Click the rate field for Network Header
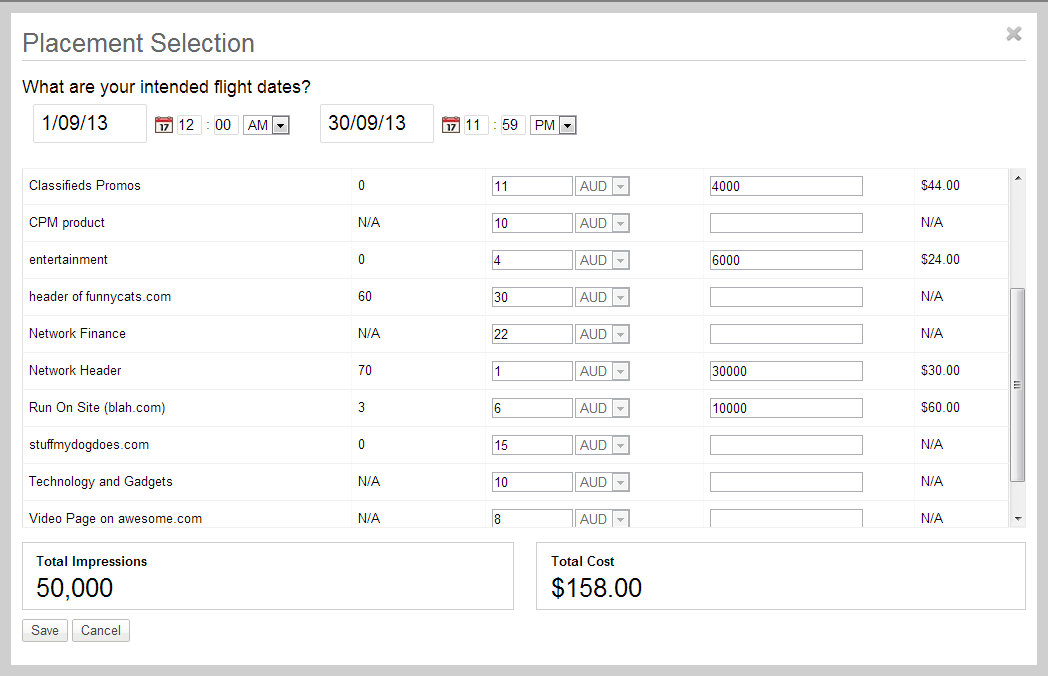Viewport: 1048px width, 676px height. tap(532, 371)
